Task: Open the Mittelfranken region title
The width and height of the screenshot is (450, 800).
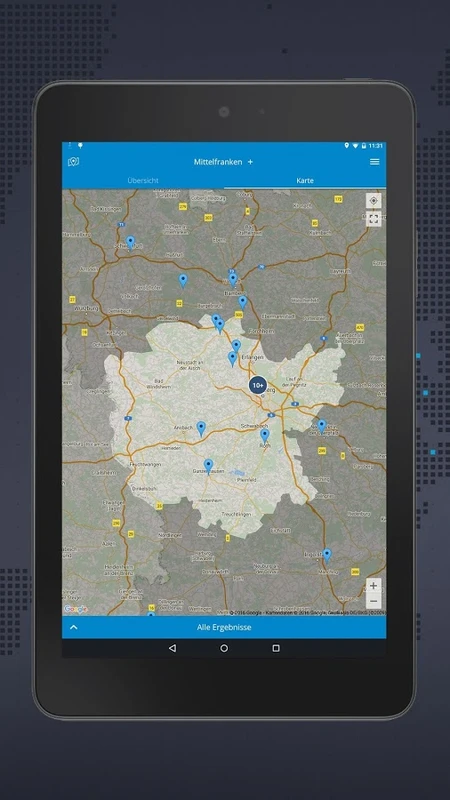Action: [x=218, y=162]
